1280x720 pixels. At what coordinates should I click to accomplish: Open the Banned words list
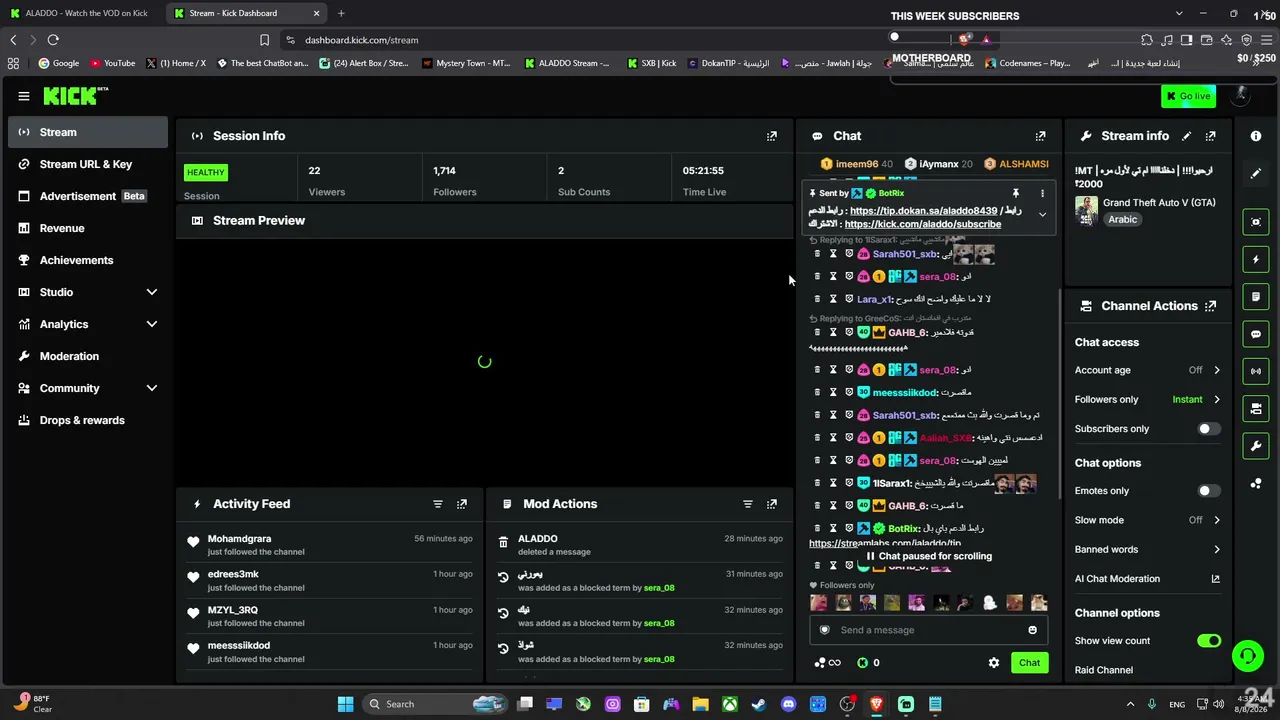[1147, 549]
